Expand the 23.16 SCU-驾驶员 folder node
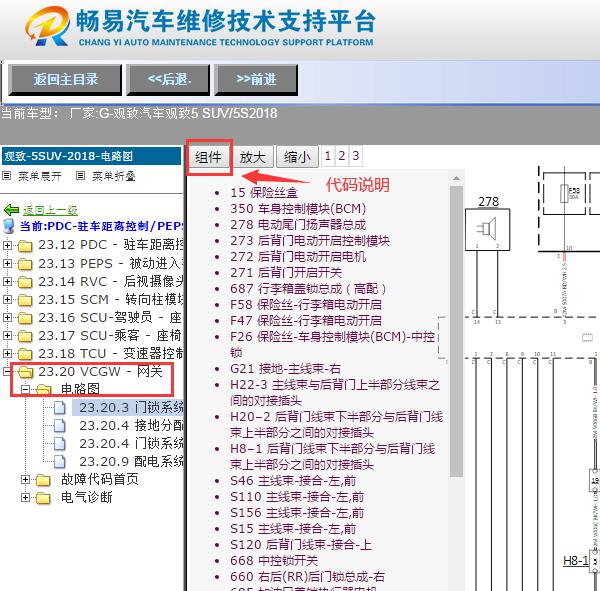Viewport: 600px width, 591px height. tap(7, 317)
